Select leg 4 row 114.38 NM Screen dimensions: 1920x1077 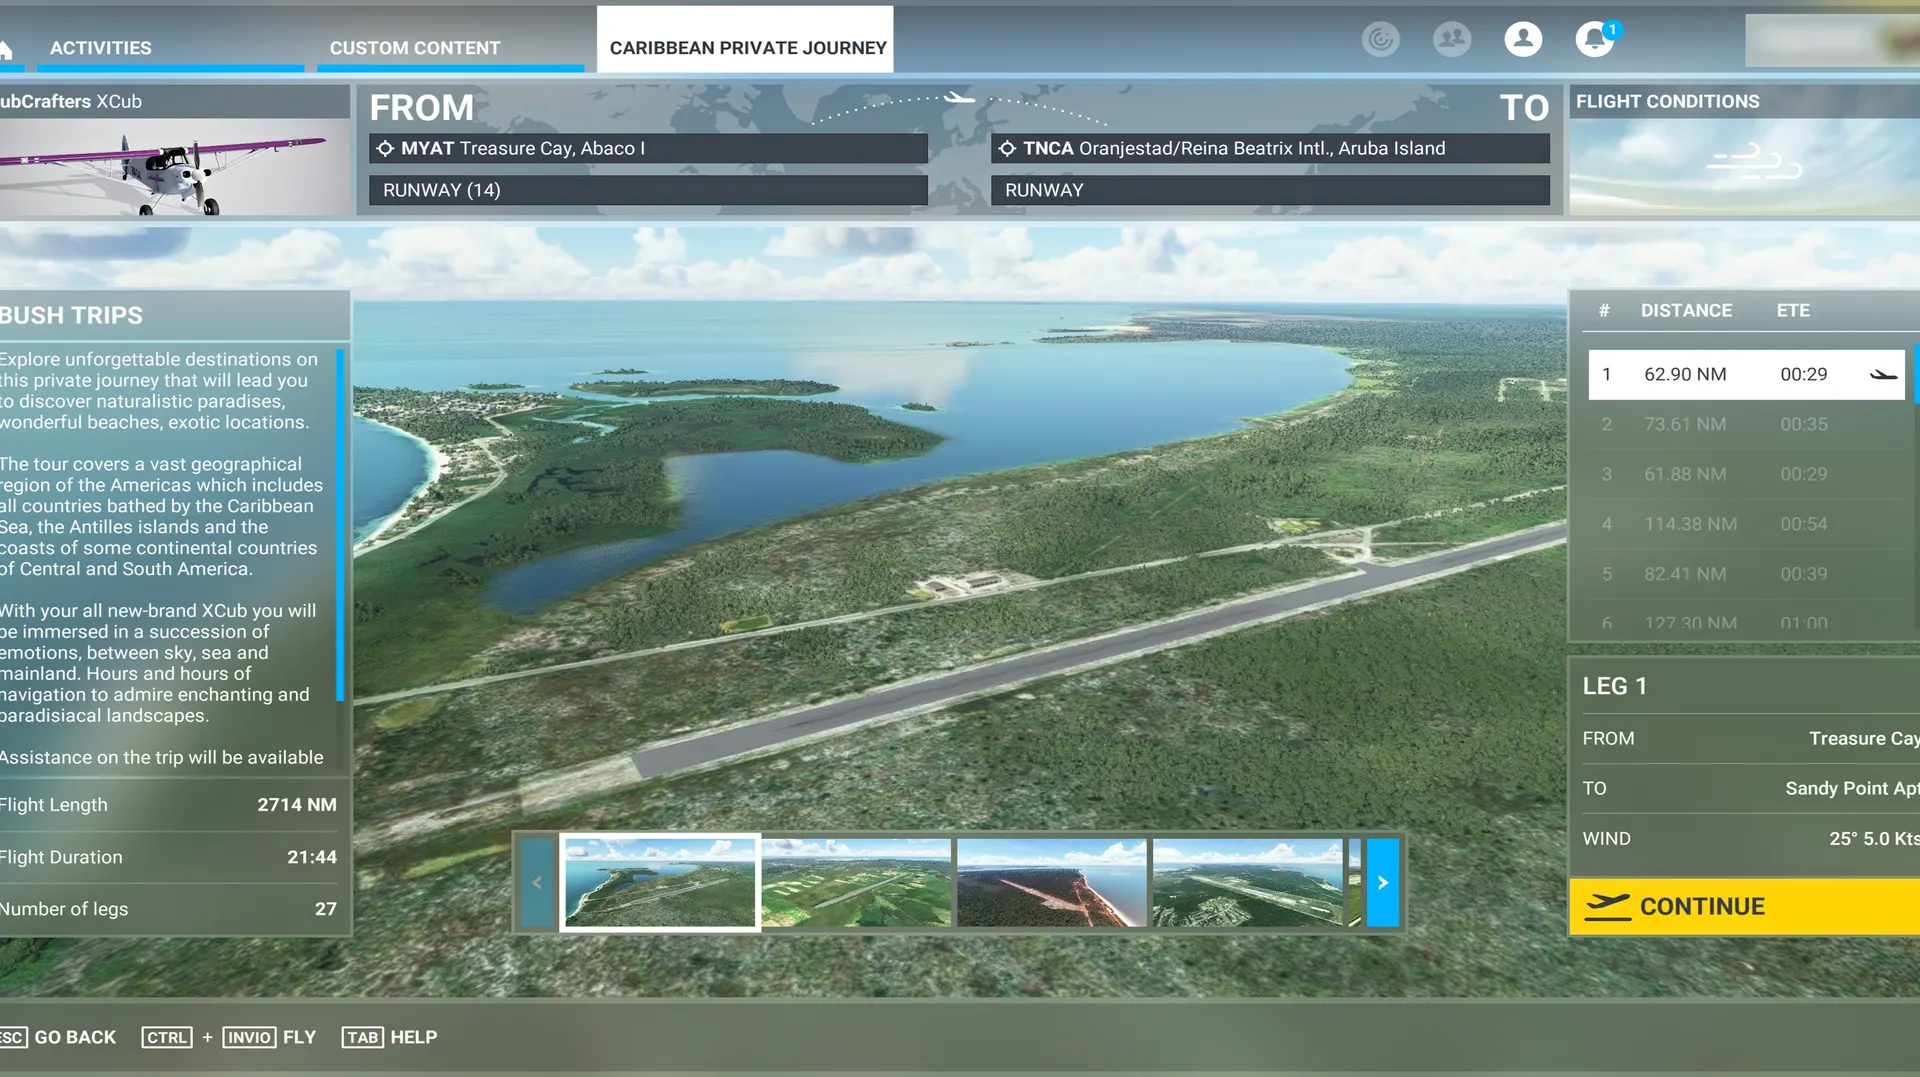[x=1746, y=524]
